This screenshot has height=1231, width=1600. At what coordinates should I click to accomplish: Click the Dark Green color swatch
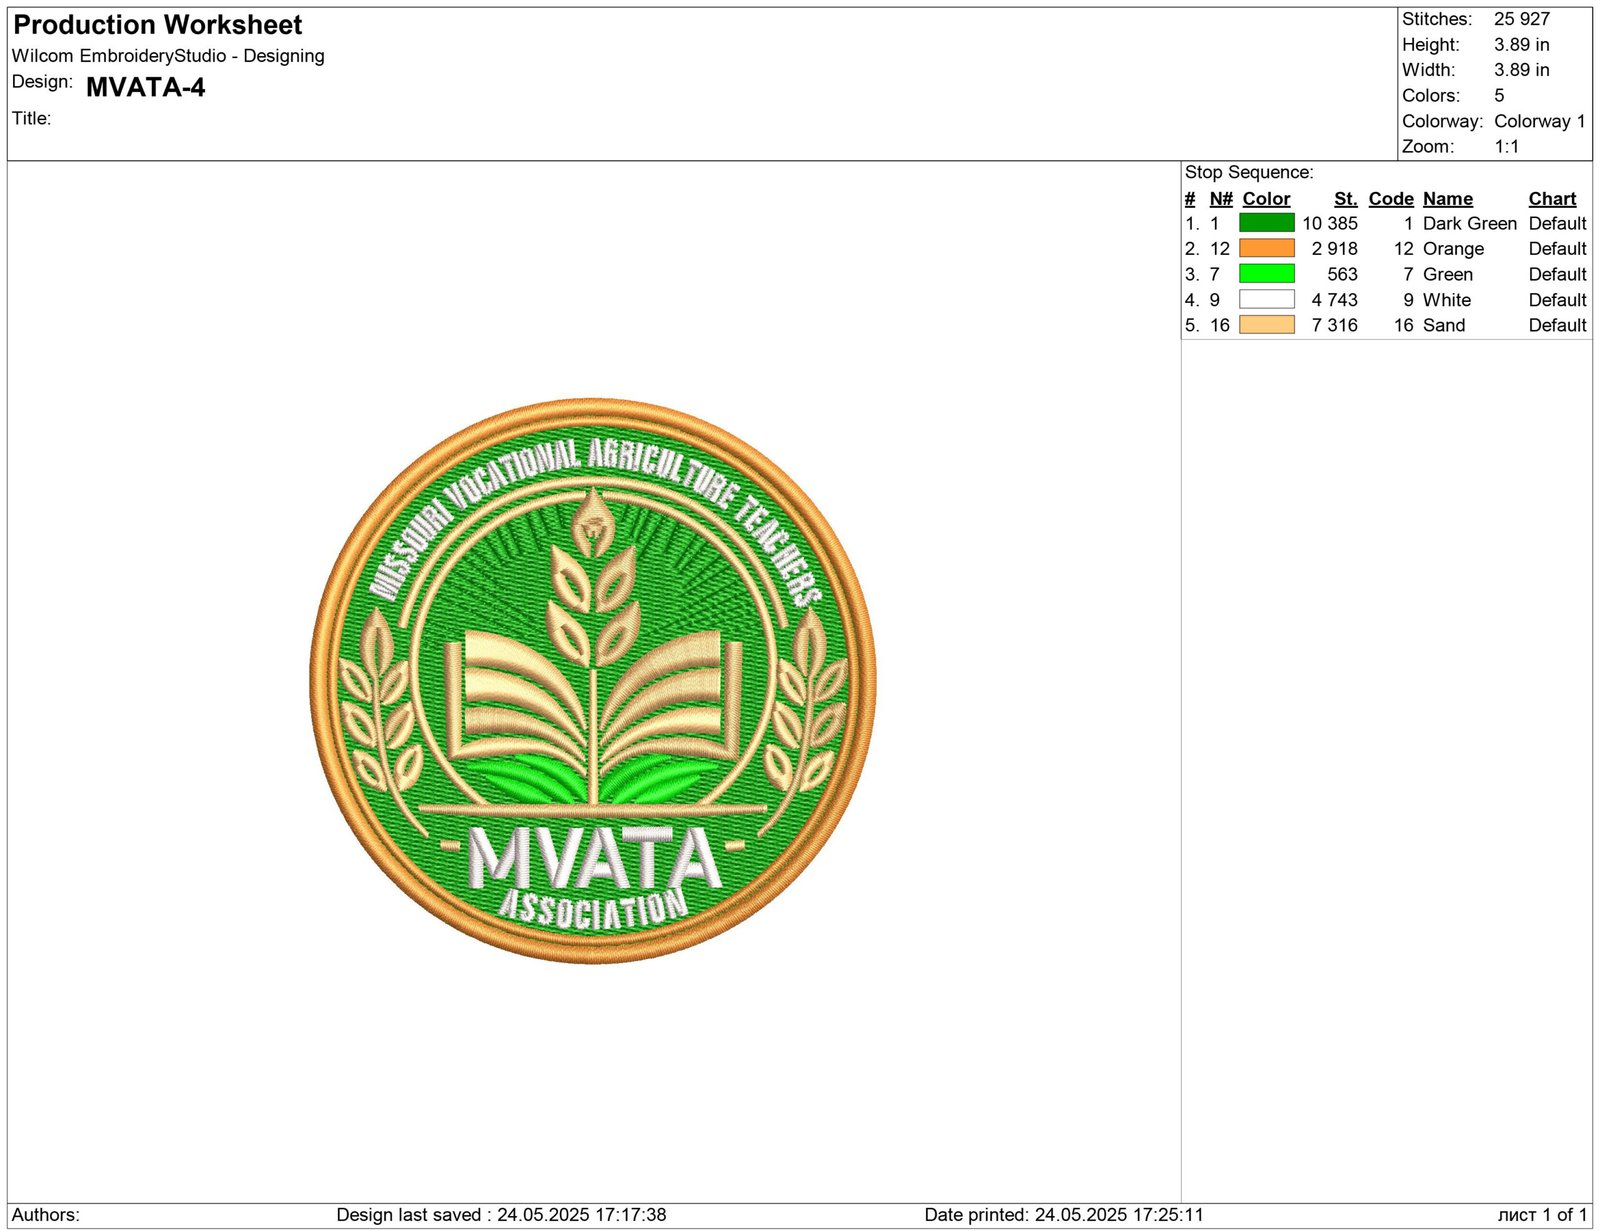[x=1266, y=223]
